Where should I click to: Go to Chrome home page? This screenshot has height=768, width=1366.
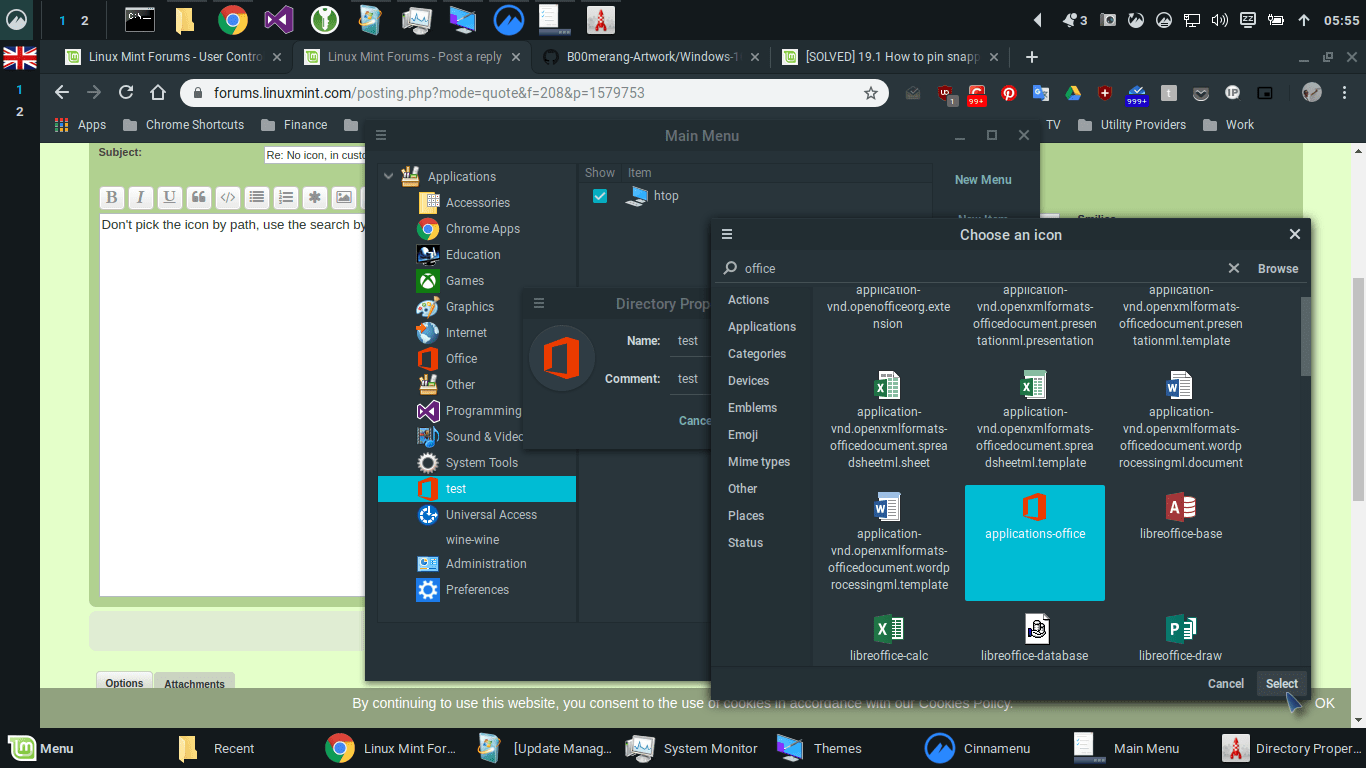(158, 92)
